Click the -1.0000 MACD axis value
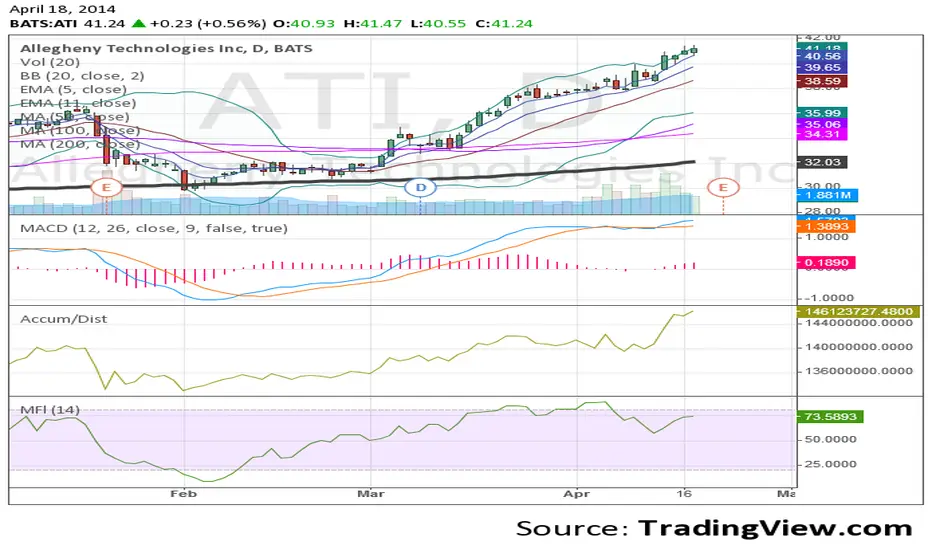 tap(827, 298)
